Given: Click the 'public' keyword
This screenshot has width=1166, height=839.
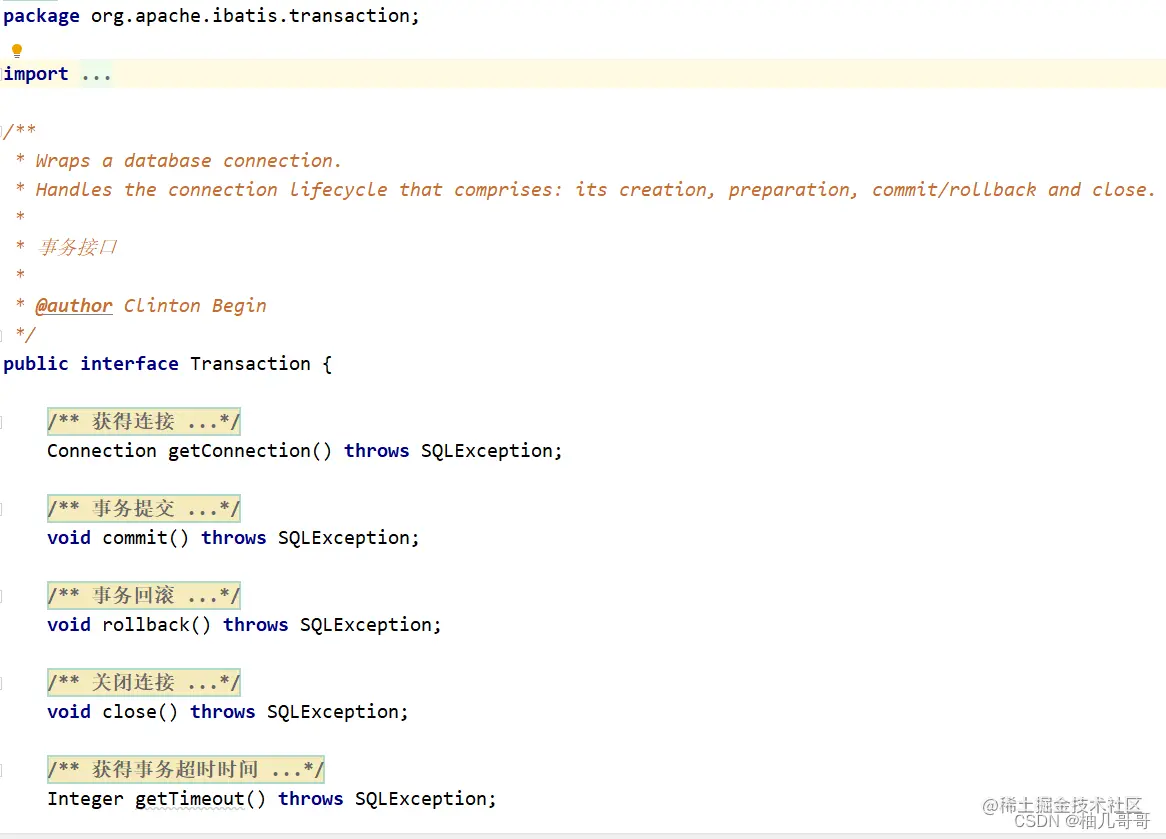Looking at the screenshot, I should (x=36, y=364).
